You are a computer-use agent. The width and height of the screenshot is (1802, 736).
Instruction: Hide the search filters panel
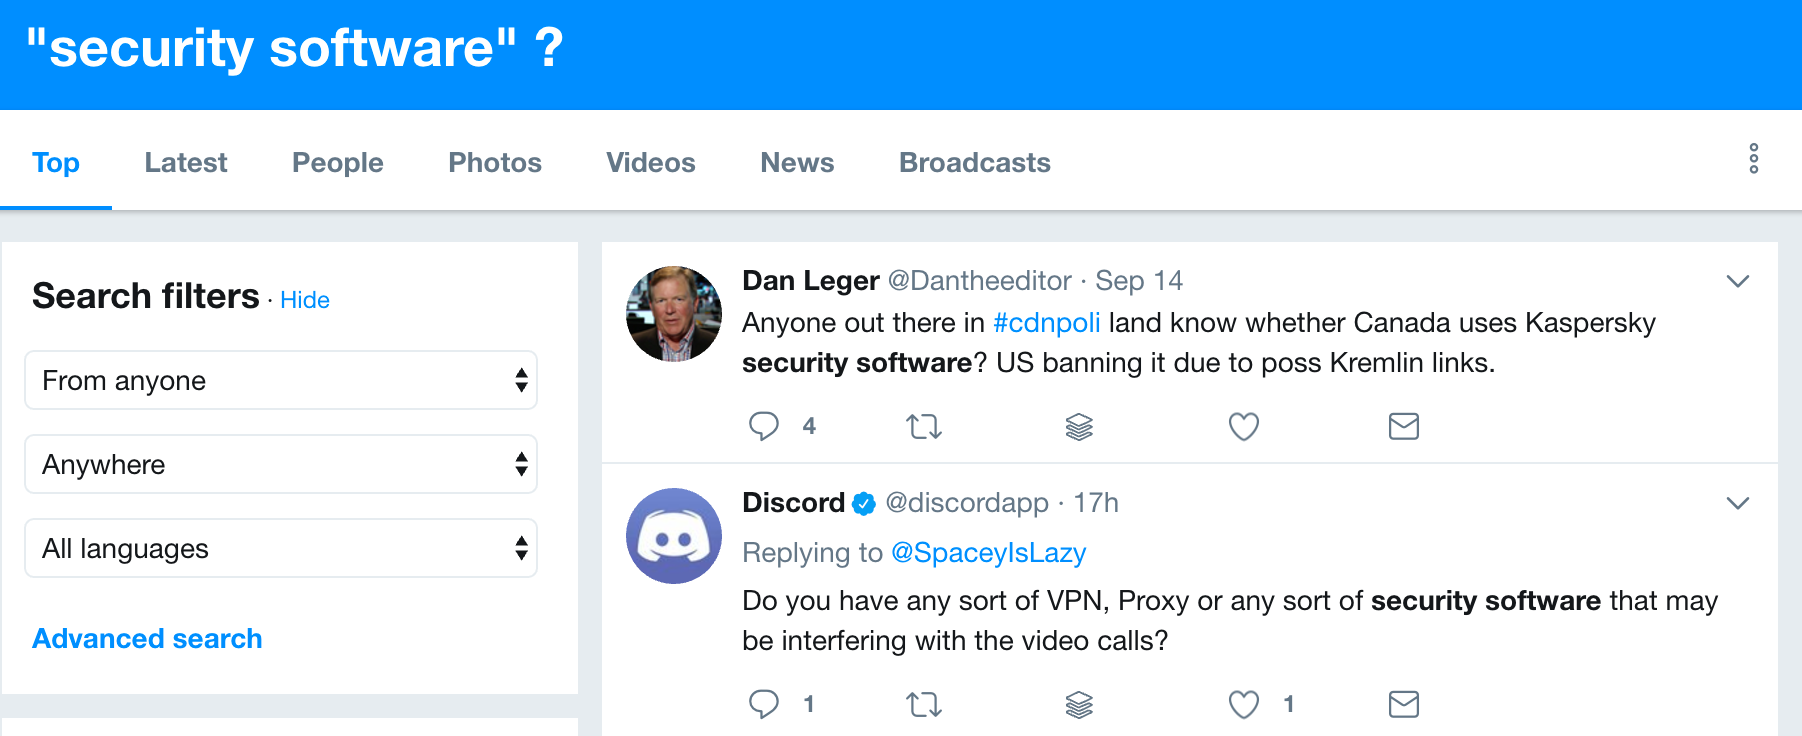(305, 300)
